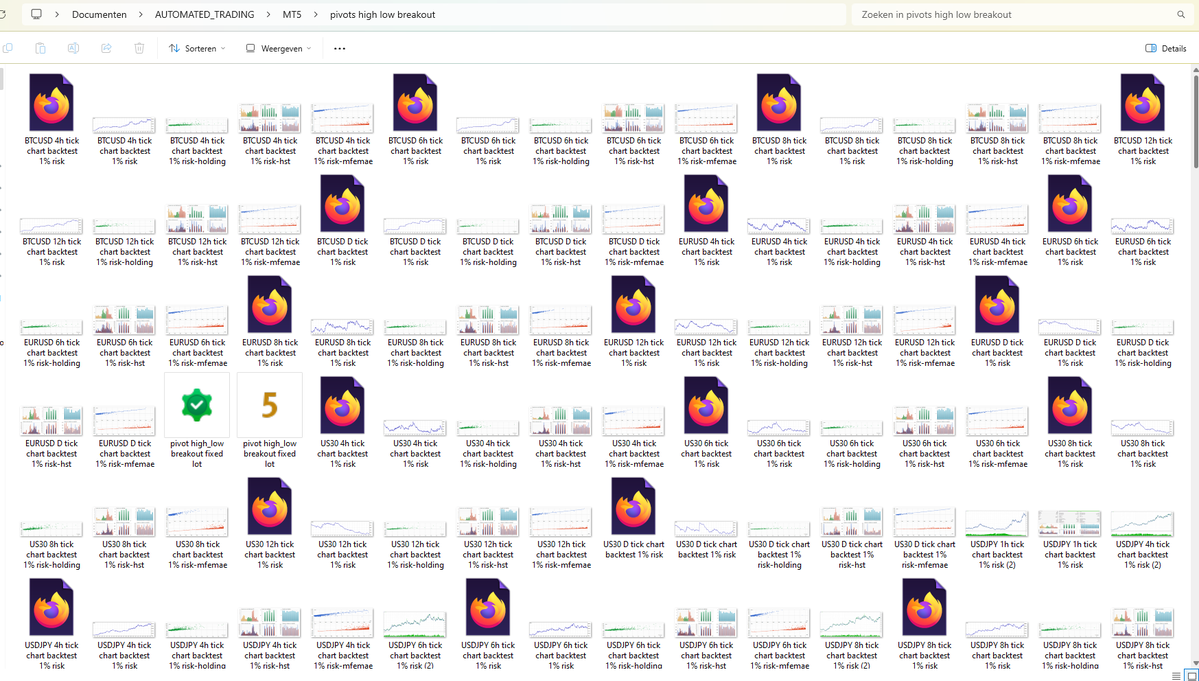The height and width of the screenshot is (681, 1199).
Task: Select the Firefox HTML file US30 6h 1% risk
Action: point(707,405)
